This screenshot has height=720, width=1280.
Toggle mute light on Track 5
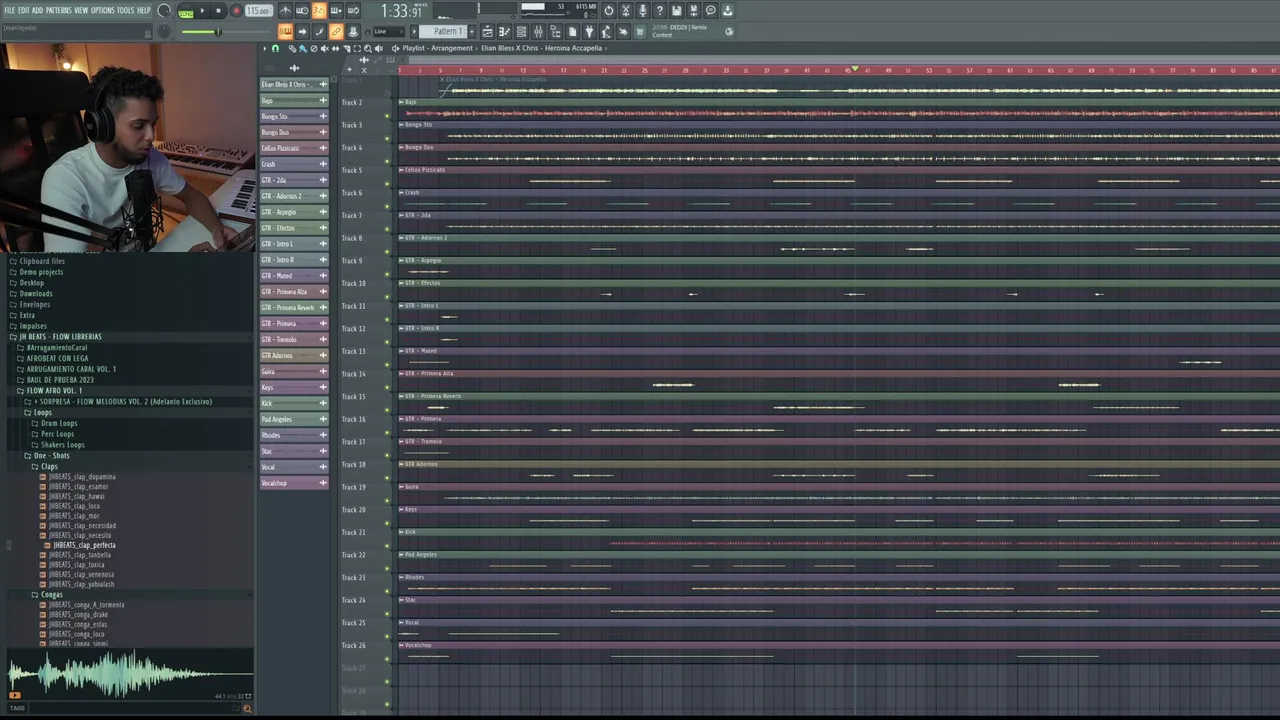387,184
